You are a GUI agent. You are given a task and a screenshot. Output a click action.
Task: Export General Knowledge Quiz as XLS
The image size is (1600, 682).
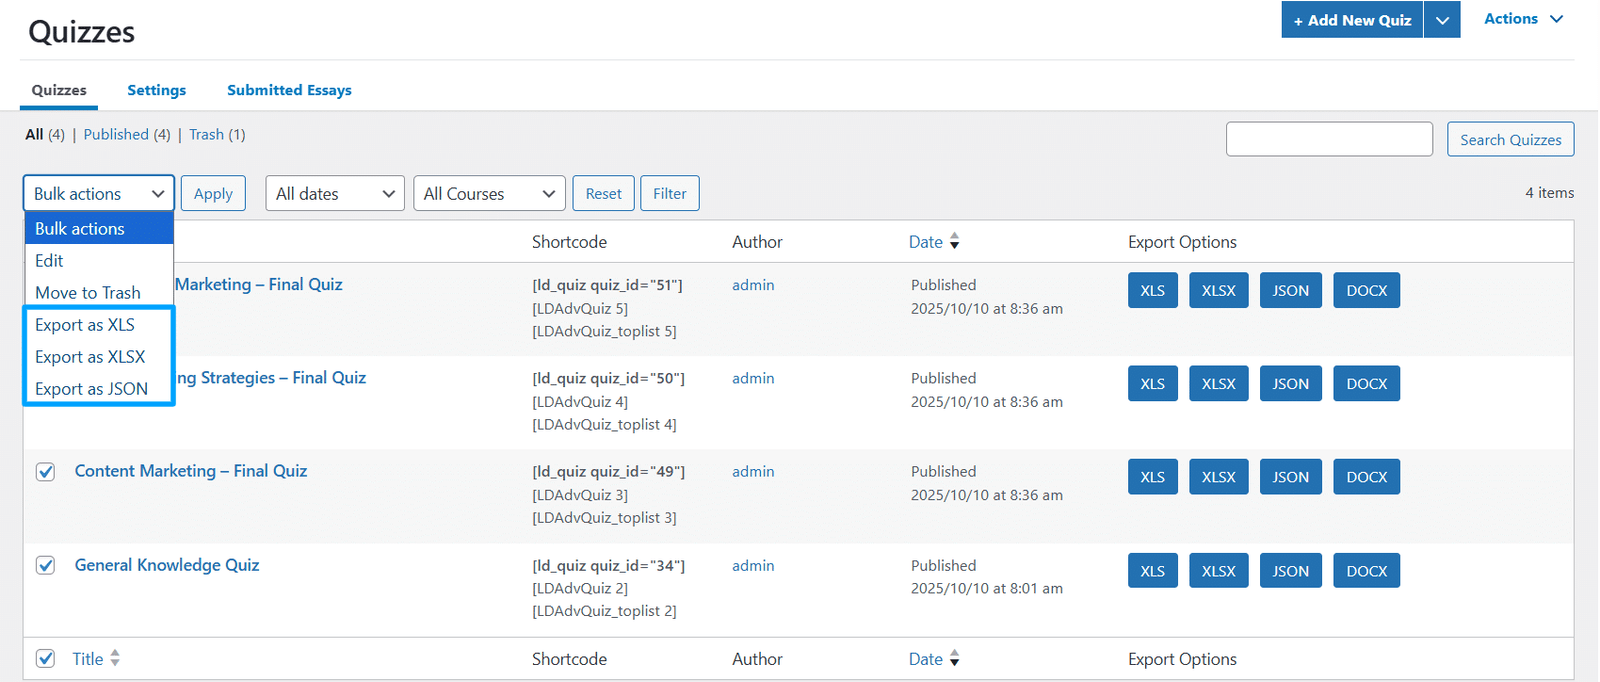click(x=1152, y=571)
